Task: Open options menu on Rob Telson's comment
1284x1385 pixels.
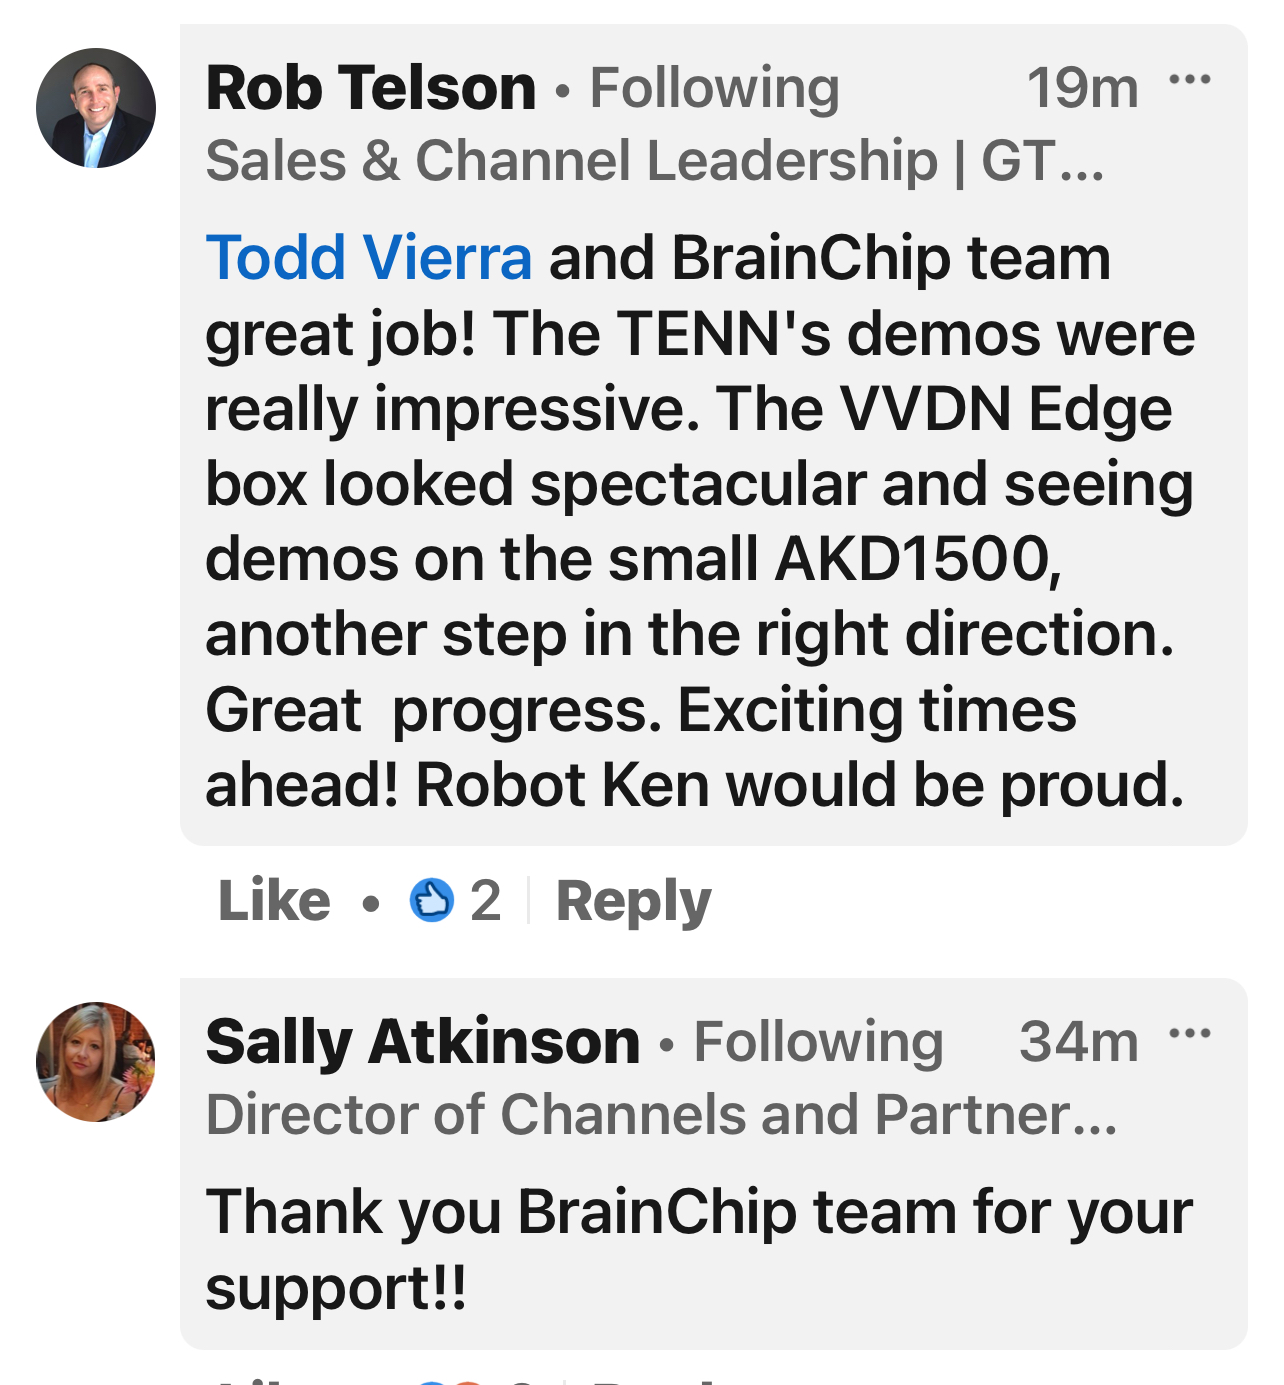Action: pyautogui.click(x=1190, y=80)
